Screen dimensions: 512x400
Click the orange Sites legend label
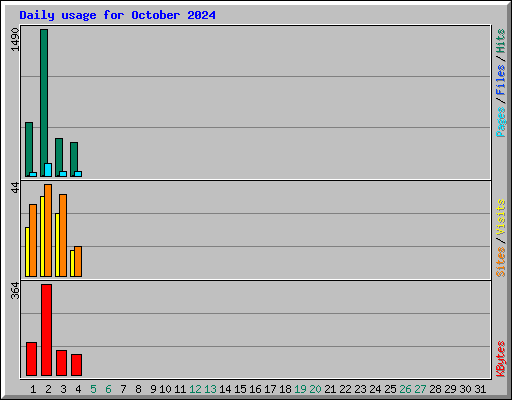click(501, 262)
